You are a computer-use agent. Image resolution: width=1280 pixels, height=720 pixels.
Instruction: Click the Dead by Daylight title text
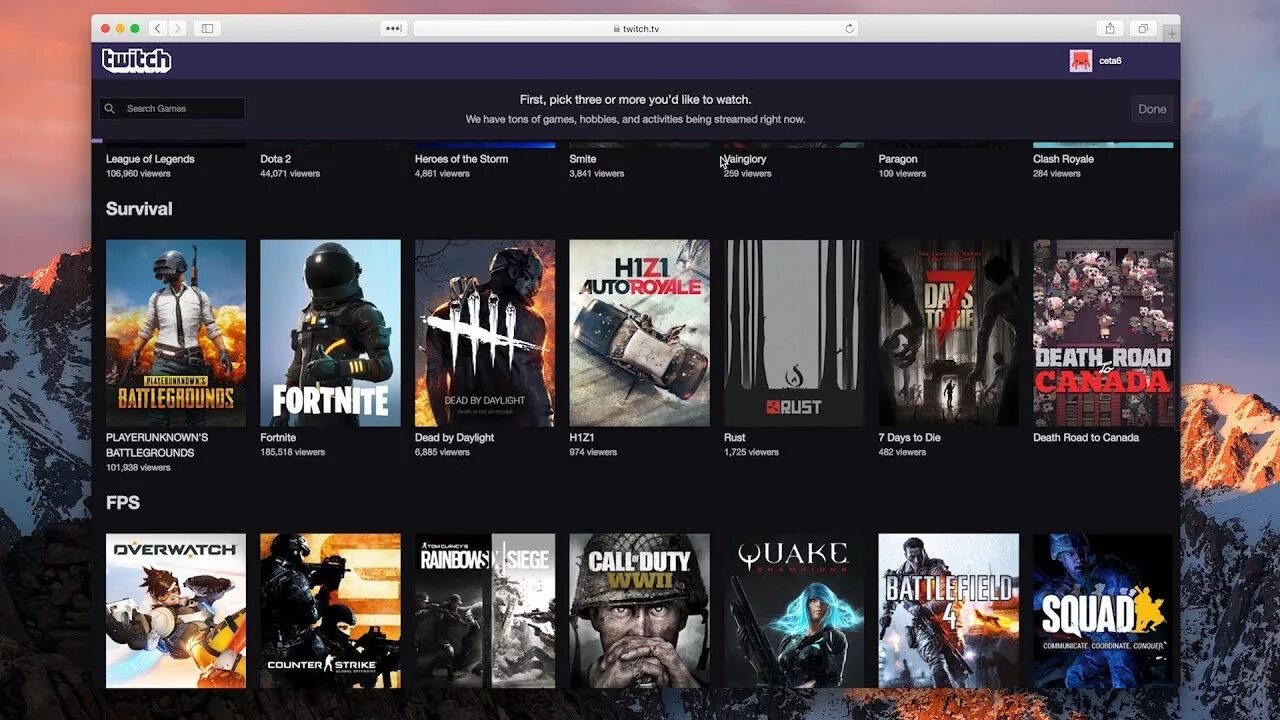coord(454,437)
